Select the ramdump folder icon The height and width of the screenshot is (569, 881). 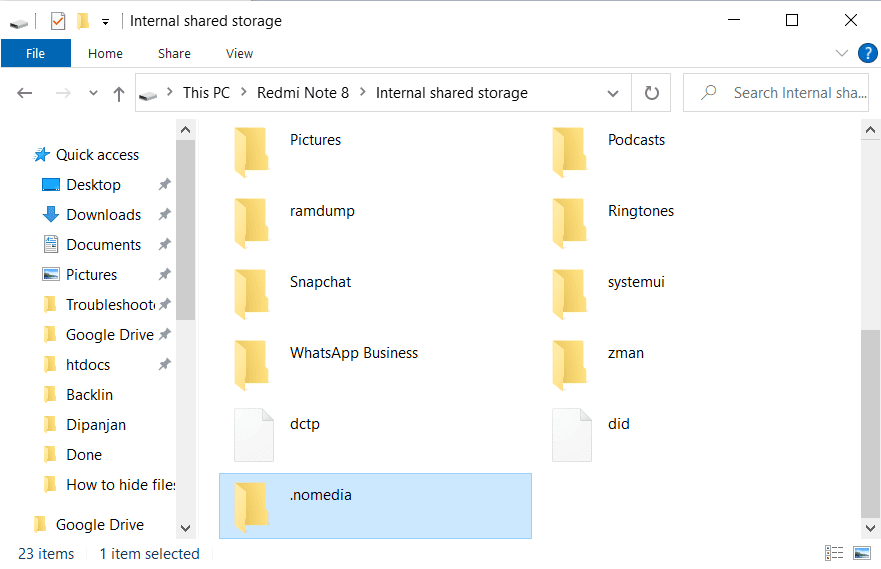click(x=252, y=223)
